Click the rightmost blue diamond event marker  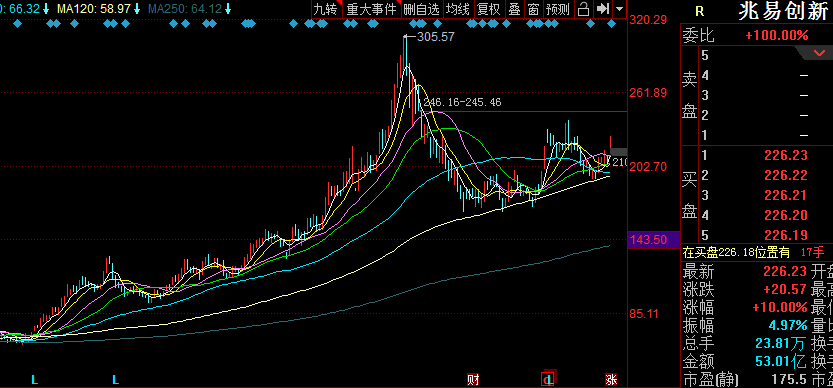pyautogui.click(x=612, y=24)
